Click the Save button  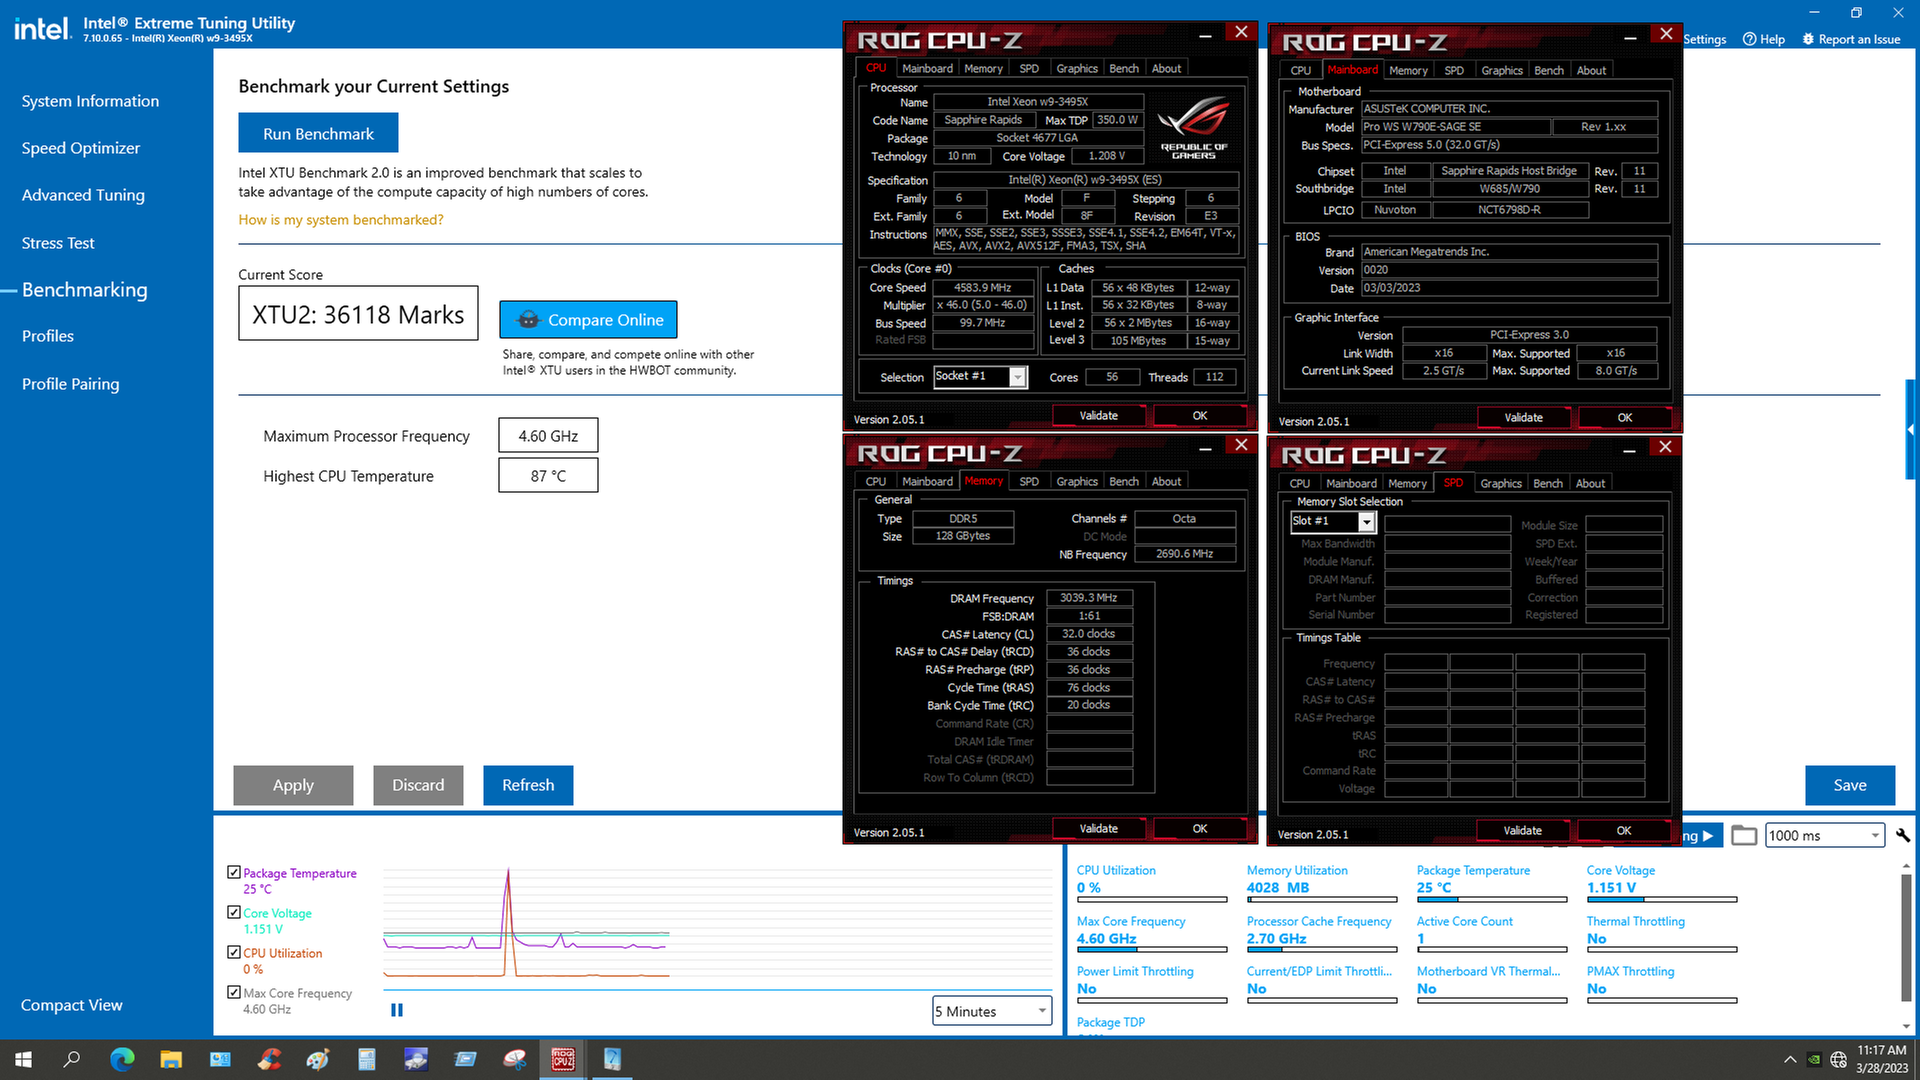click(x=1850, y=785)
